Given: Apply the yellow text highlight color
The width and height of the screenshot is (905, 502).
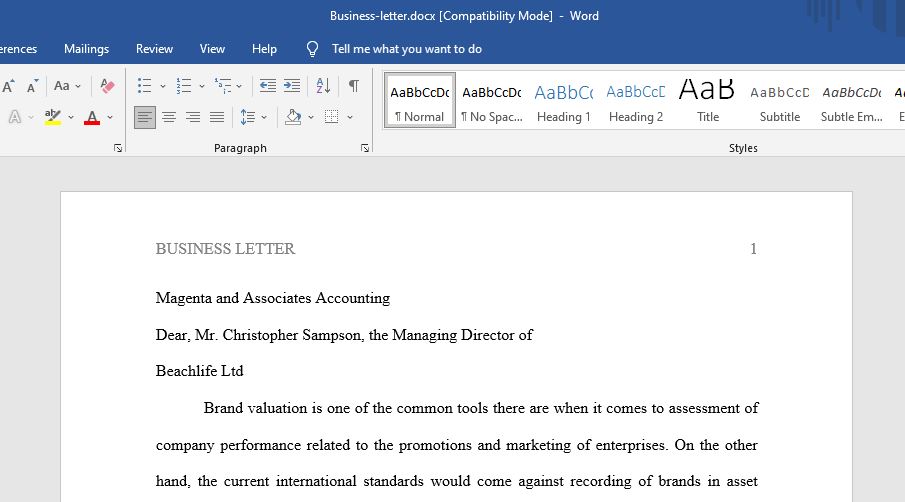Looking at the screenshot, I should click(x=53, y=117).
